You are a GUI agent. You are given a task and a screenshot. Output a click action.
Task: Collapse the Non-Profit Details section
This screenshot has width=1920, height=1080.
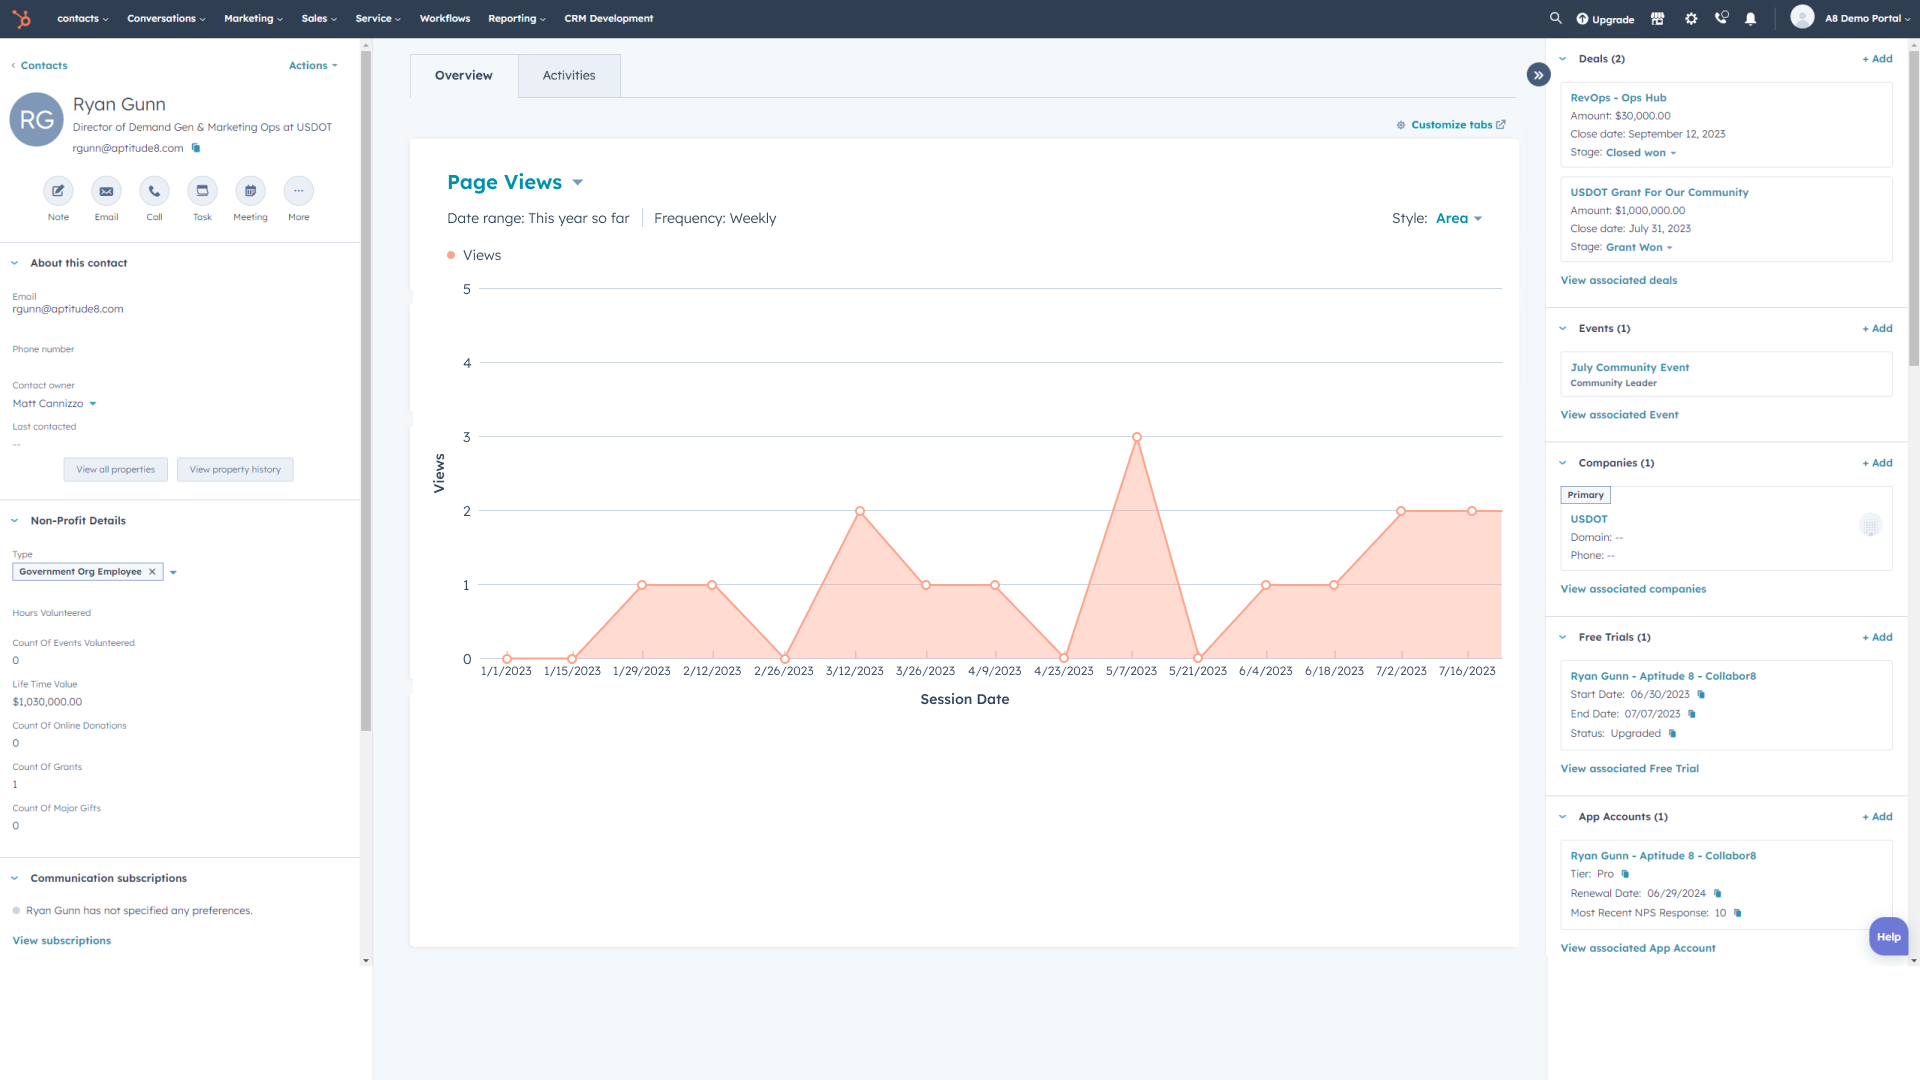(x=15, y=521)
